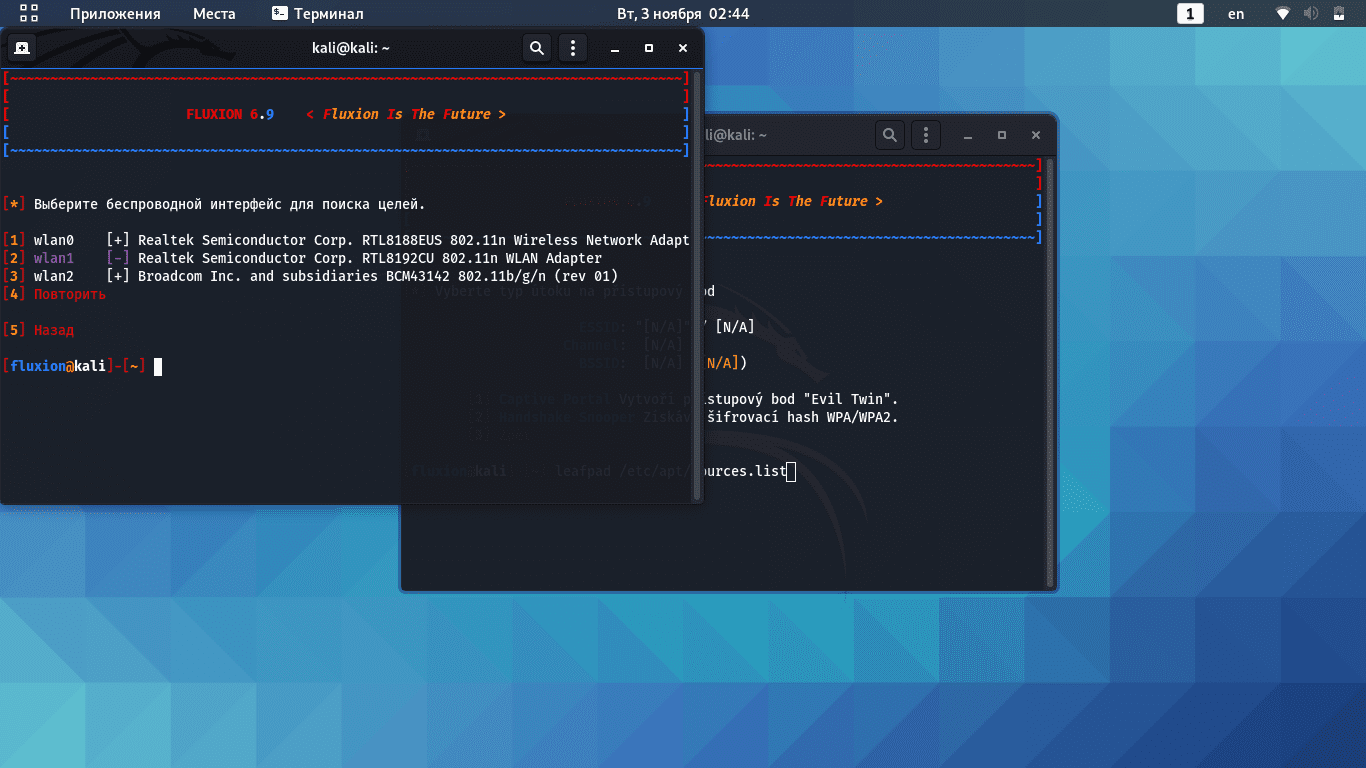
Task: Maximize the front kali@kali terminal
Action: click(649, 48)
